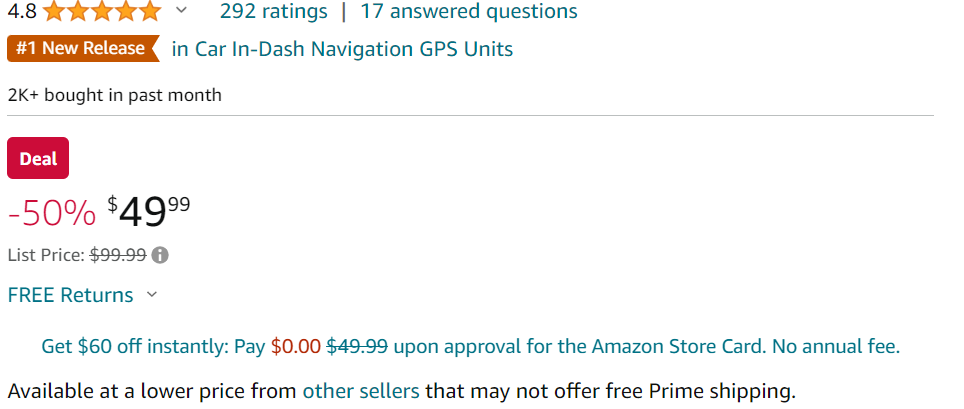This screenshot has width=964, height=409.
Task: Expand the FREE Returns chevron arrow
Action: (x=152, y=295)
